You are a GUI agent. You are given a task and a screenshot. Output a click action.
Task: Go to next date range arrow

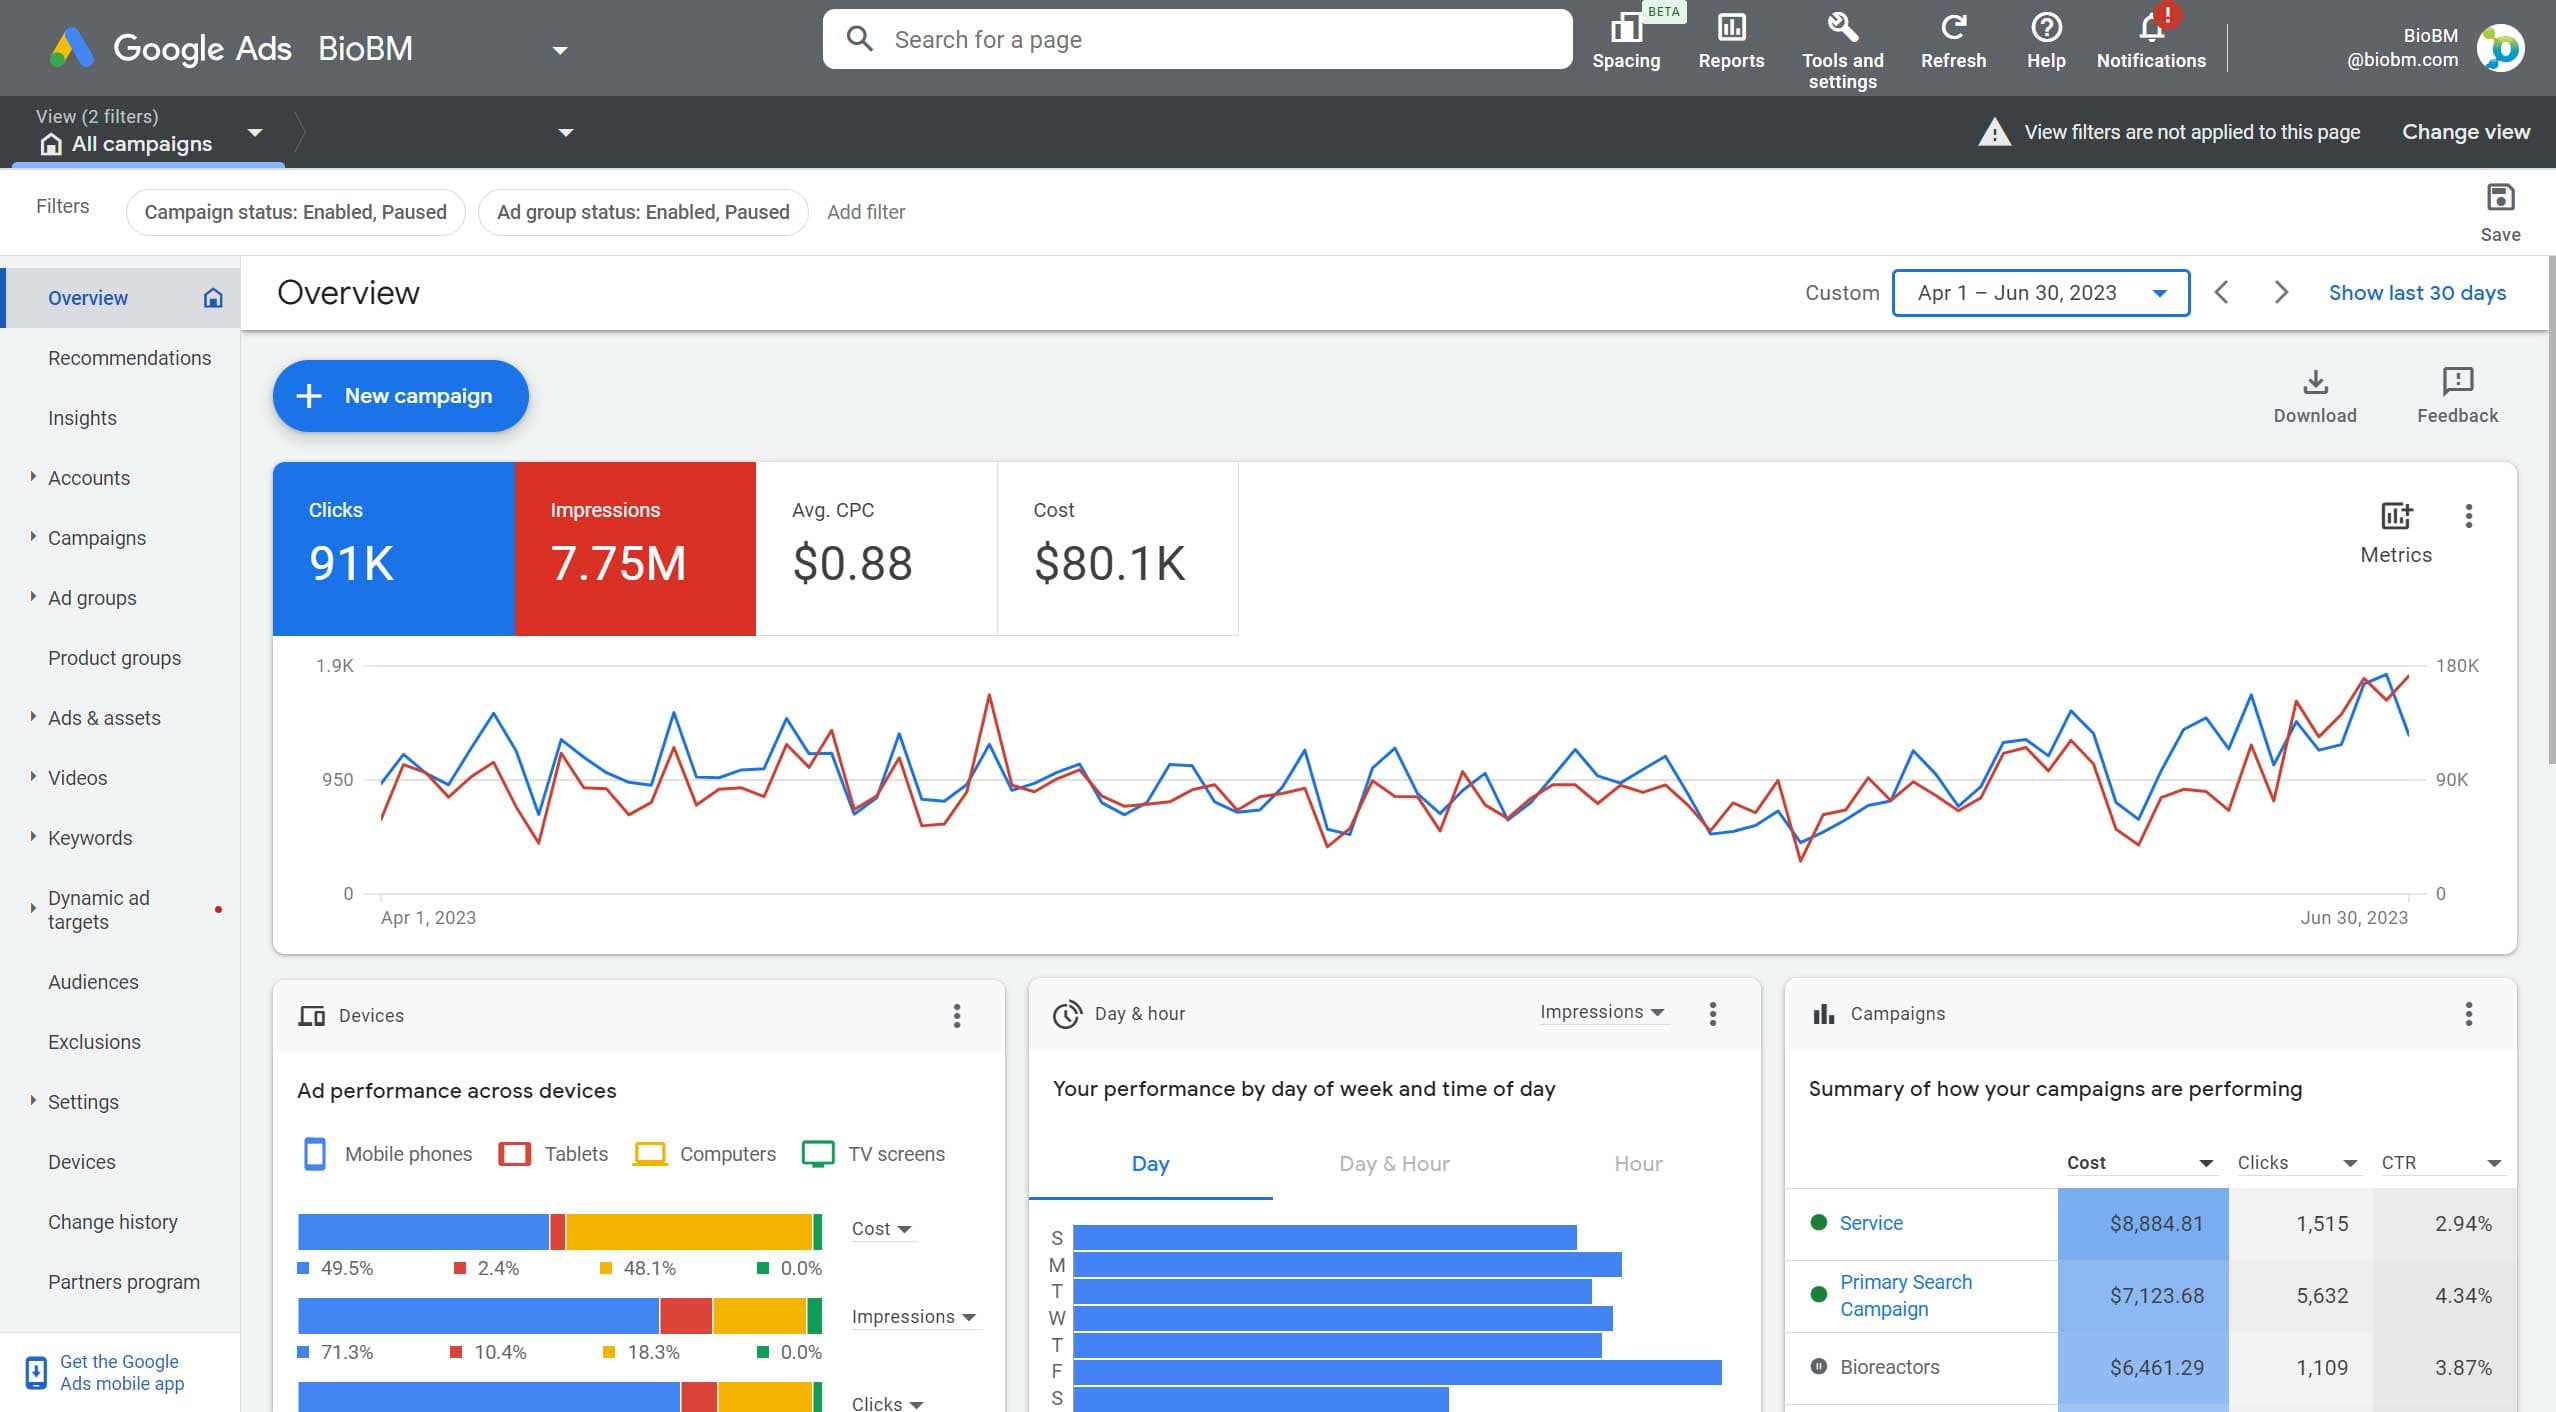(2281, 292)
